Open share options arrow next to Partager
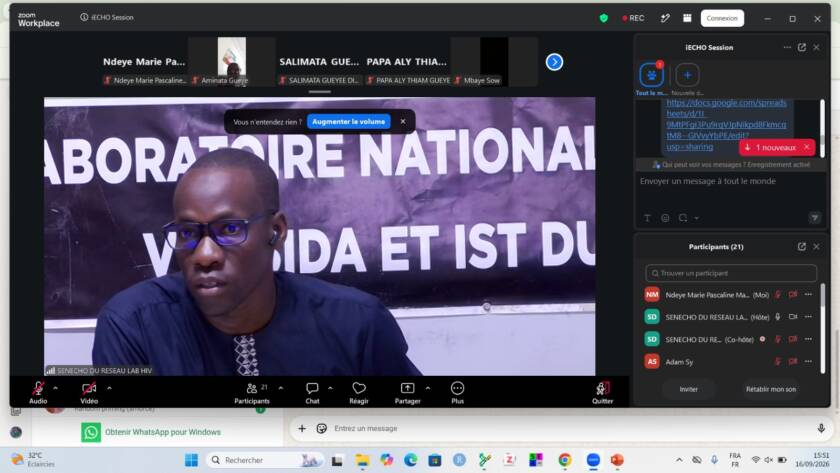This screenshot has height=473, width=840. point(428,388)
